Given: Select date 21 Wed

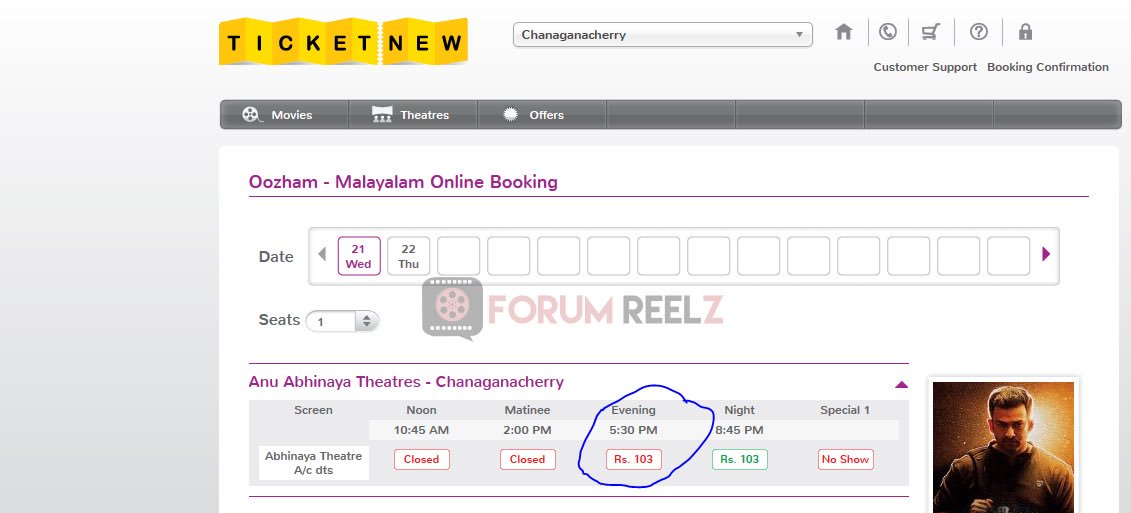Looking at the screenshot, I should click(358, 256).
